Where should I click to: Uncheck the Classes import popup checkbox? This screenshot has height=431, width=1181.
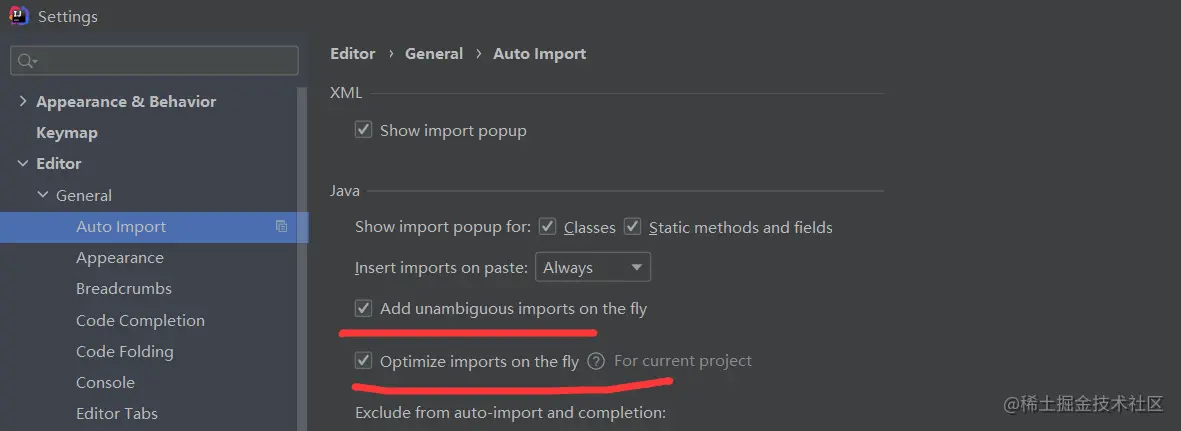547,227
